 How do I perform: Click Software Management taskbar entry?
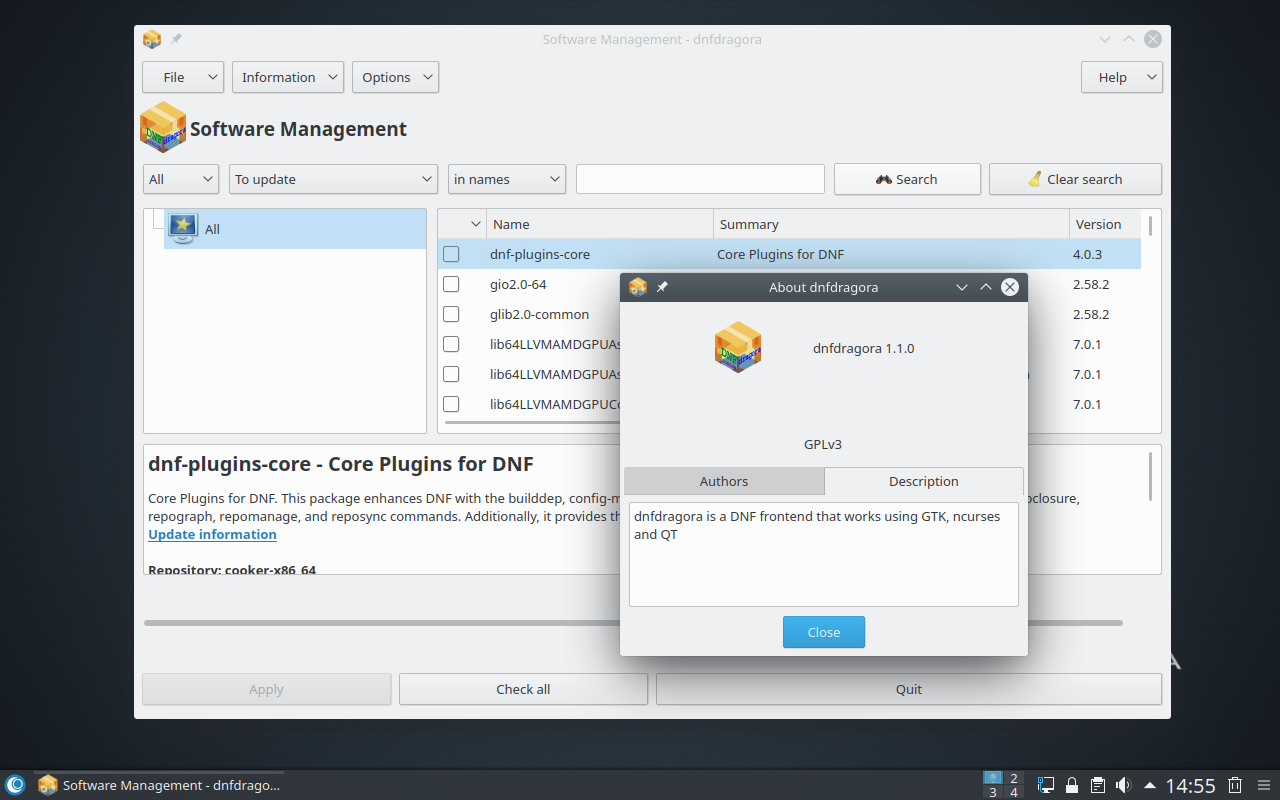click(160, 785)
